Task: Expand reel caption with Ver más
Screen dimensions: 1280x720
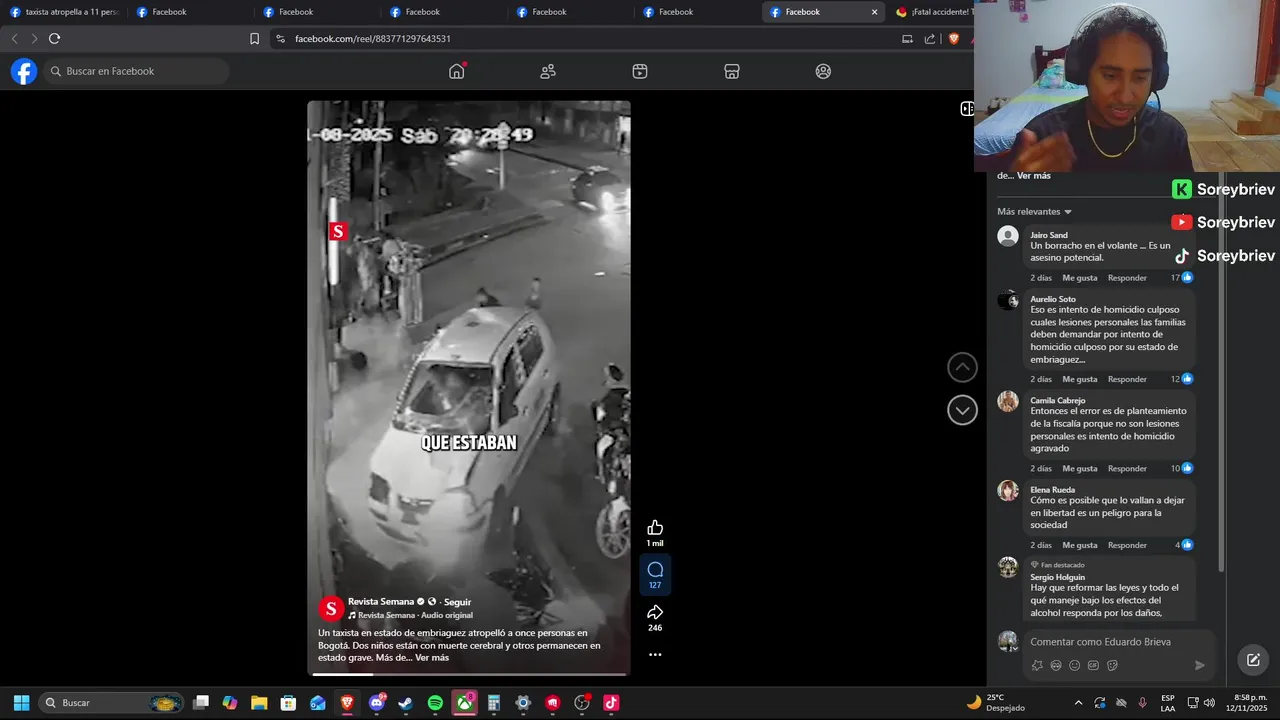Action: 432,658
